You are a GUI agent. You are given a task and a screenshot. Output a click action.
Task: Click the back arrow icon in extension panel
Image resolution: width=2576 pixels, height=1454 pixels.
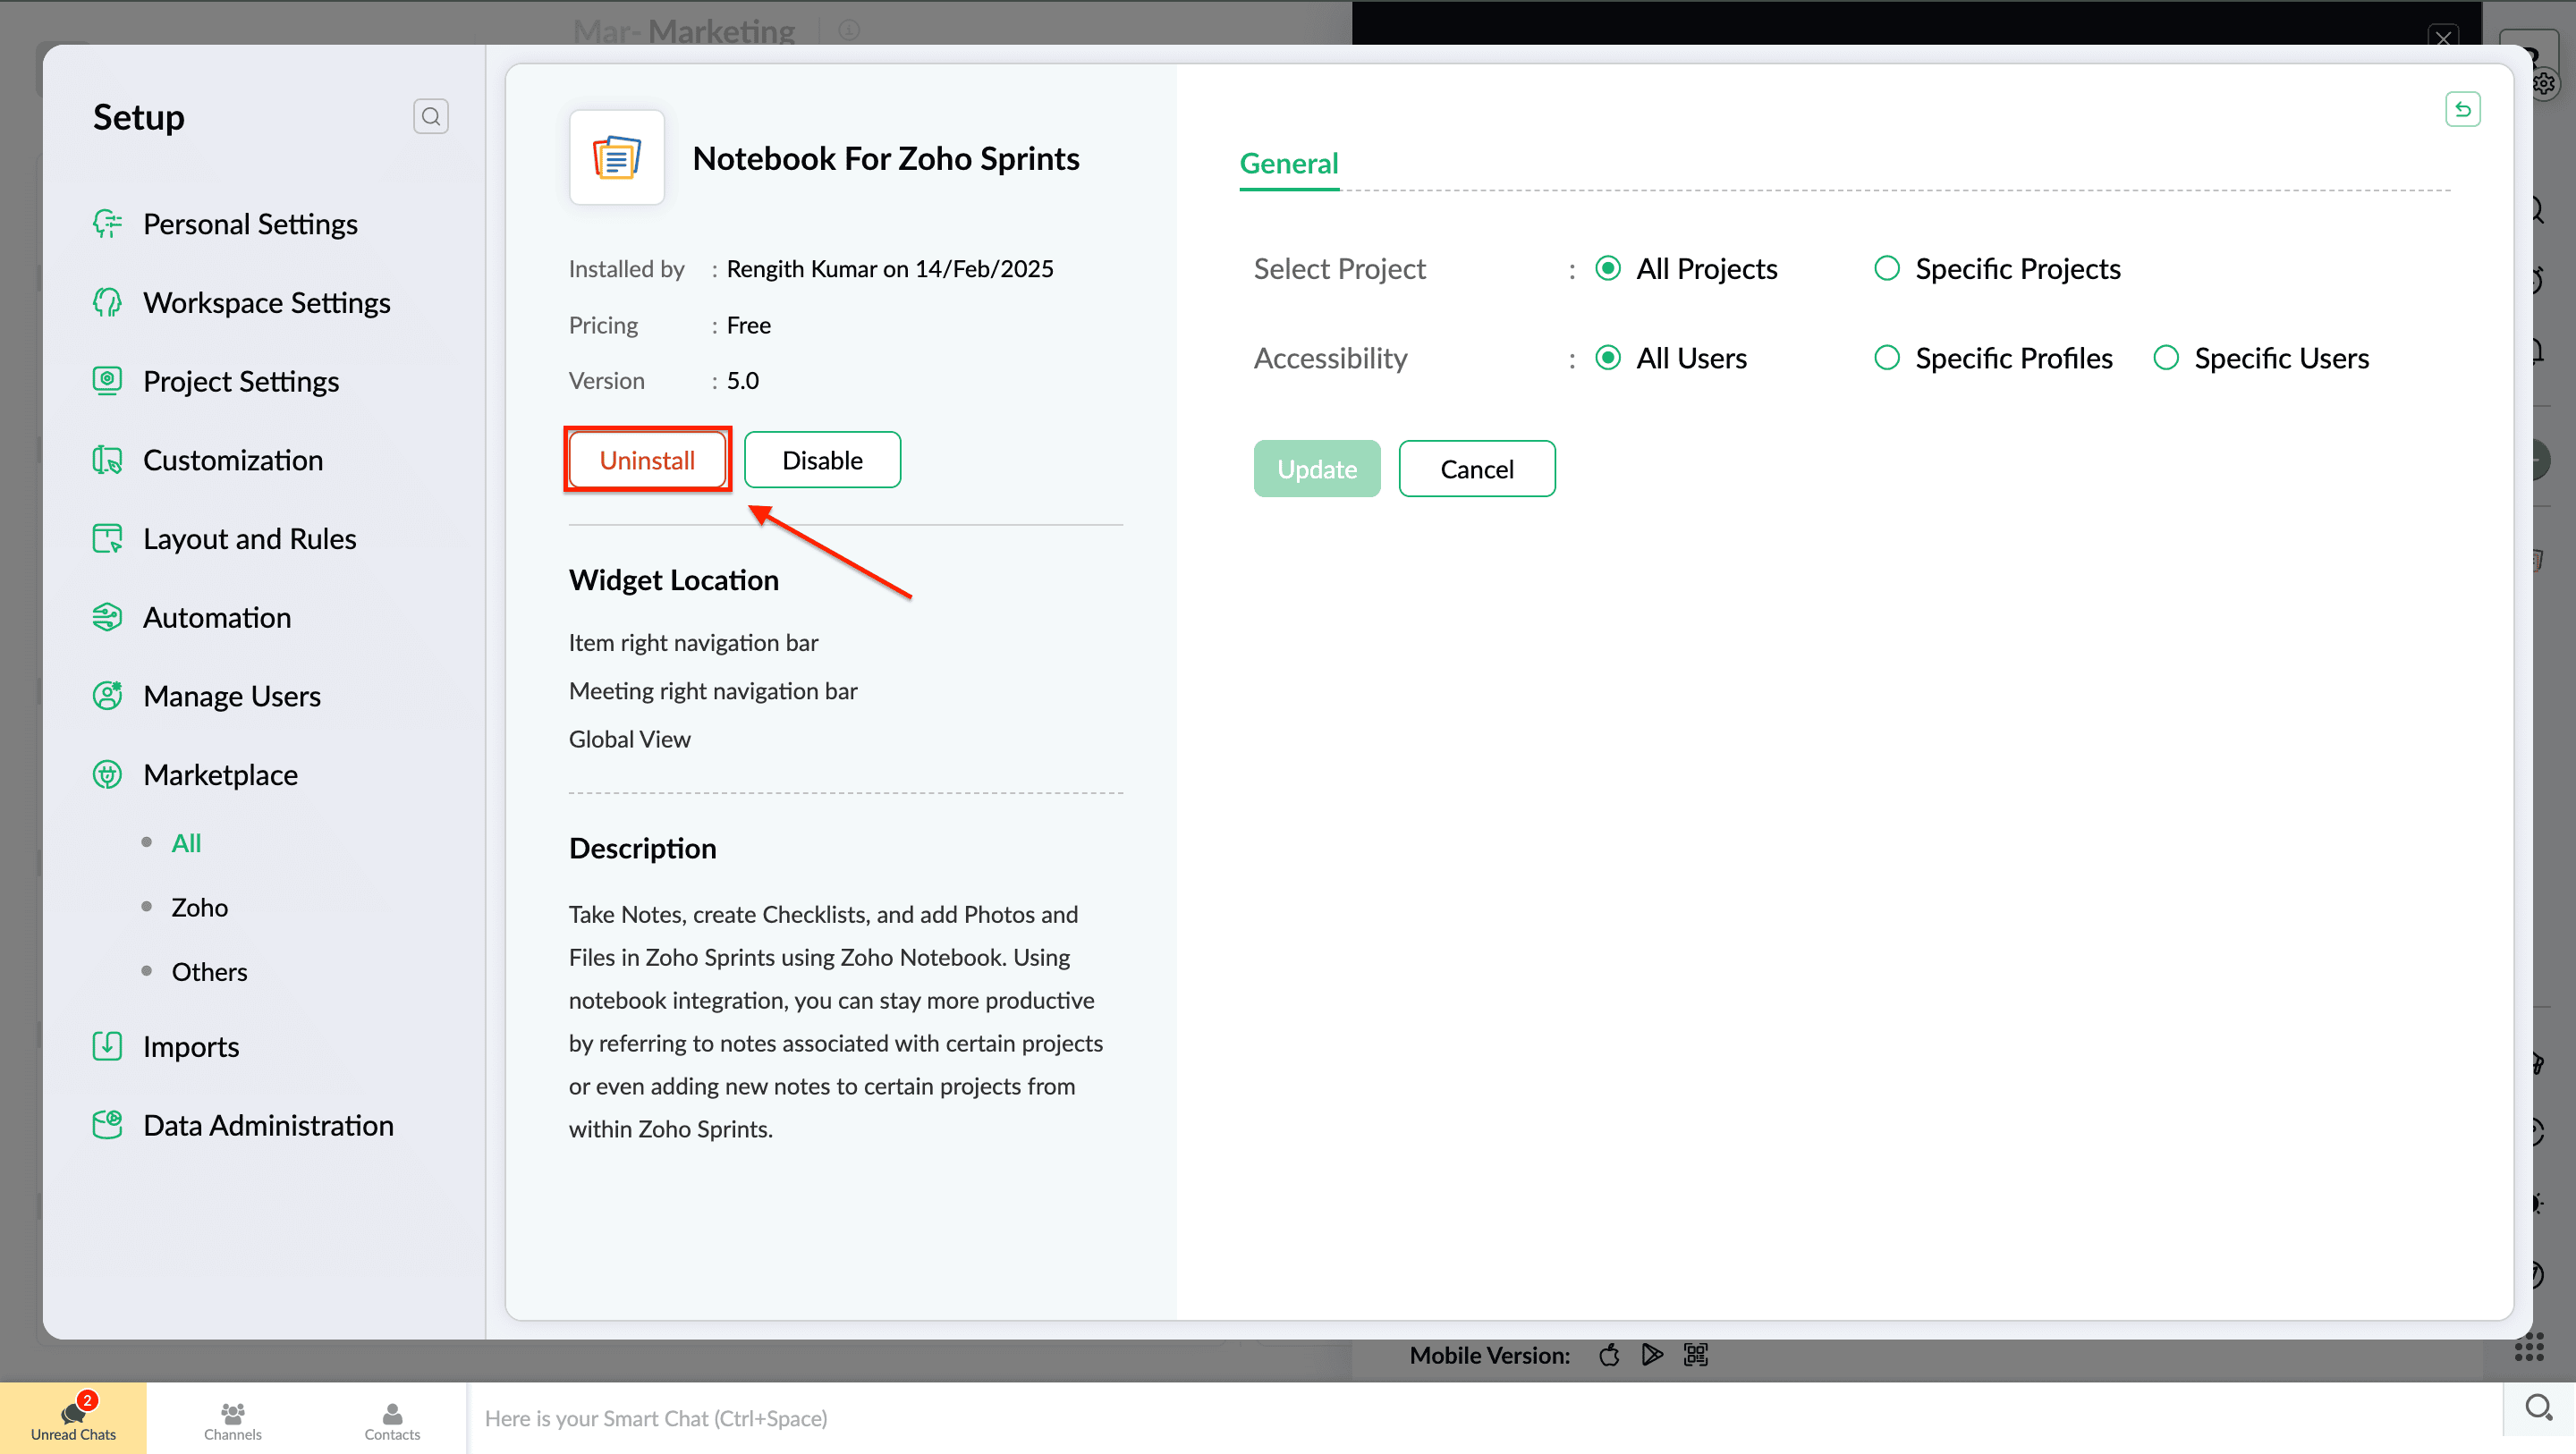point(2462,109)
